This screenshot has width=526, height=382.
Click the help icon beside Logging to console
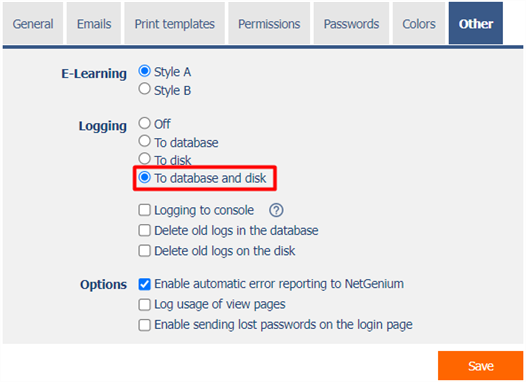point(276,210)
